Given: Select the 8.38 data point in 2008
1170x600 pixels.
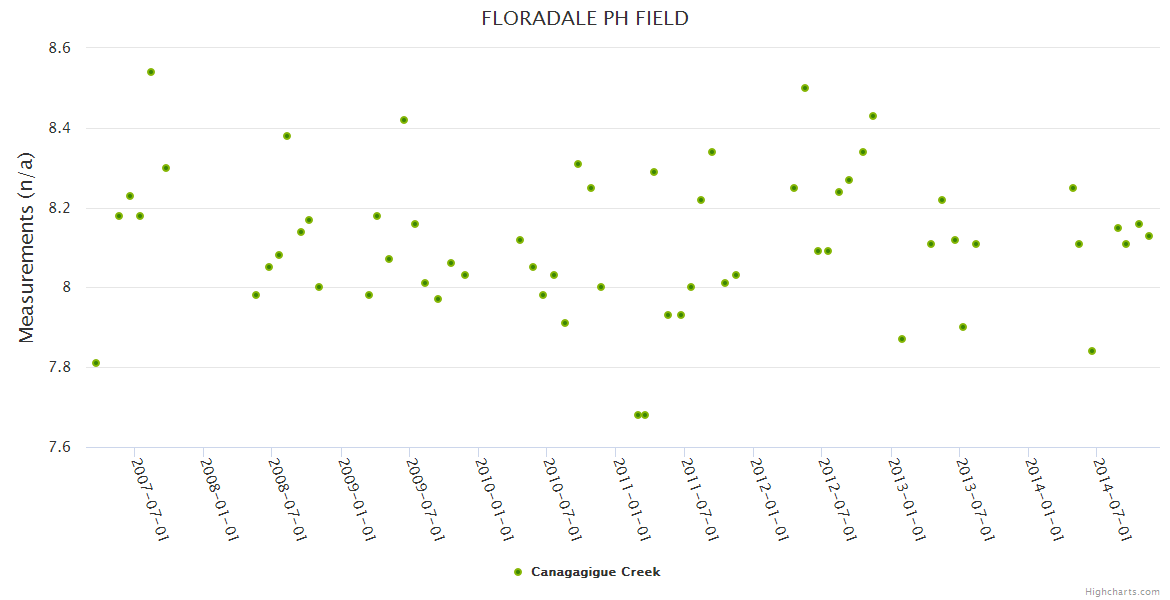Looking at the screenshot, I should (287, 136).
